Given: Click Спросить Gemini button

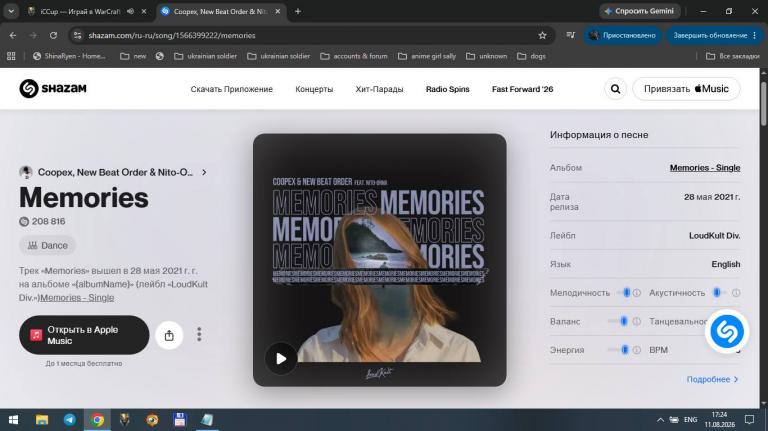Looking at the screenshot, I should coord(639,11).
